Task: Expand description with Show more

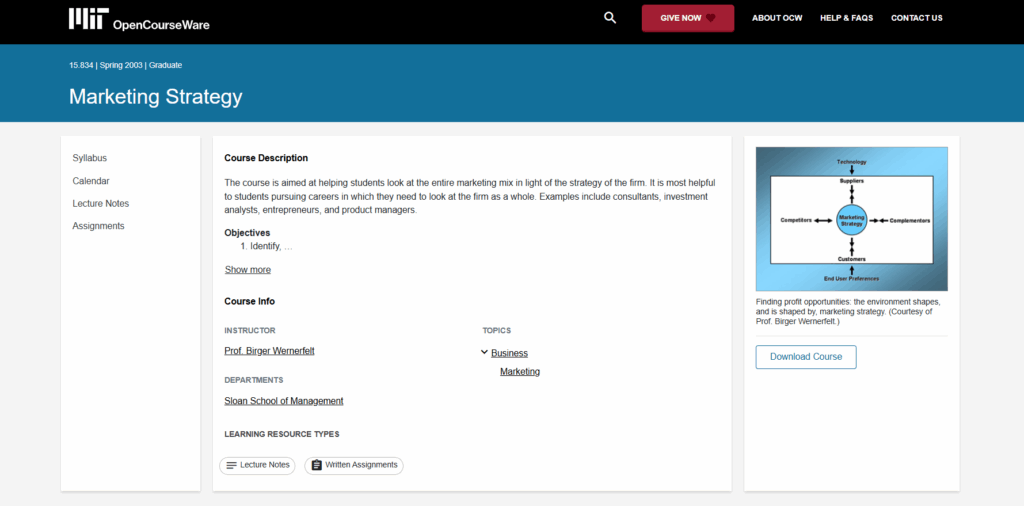Action: click(248, 270)
